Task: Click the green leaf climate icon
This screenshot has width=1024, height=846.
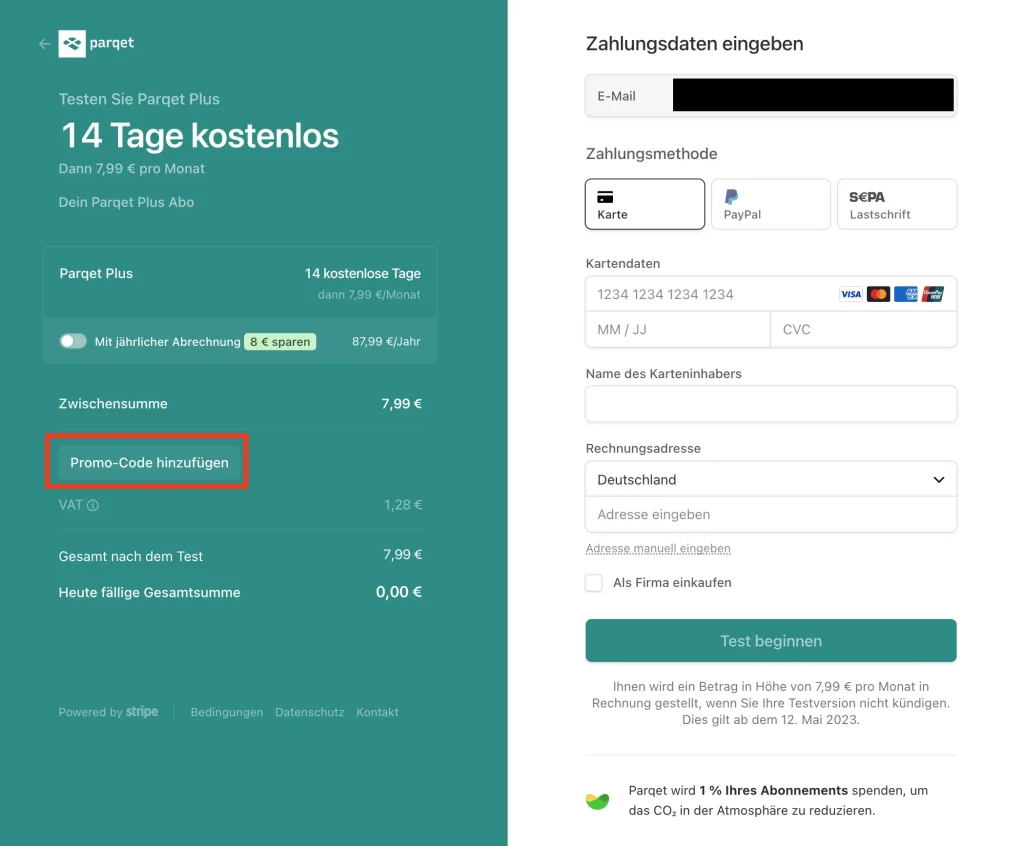Action: (x=597, y=801)
